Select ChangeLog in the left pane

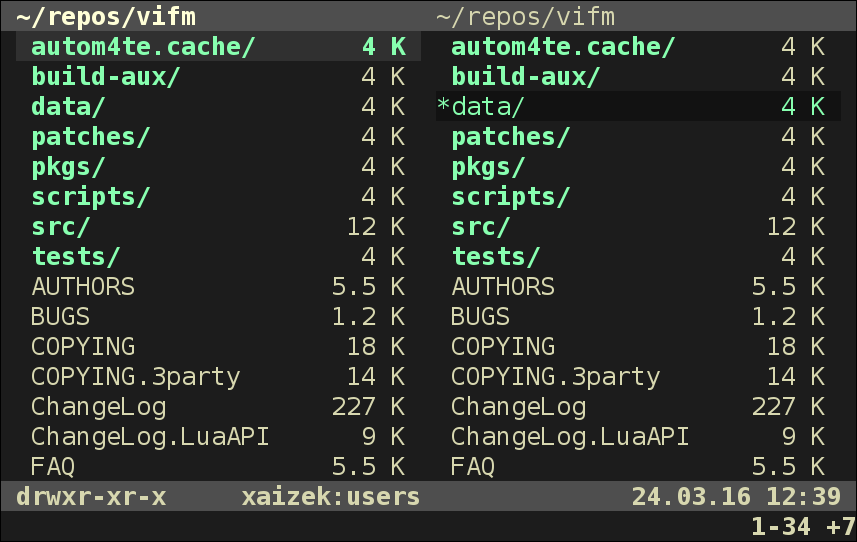(x=219, y=407)
